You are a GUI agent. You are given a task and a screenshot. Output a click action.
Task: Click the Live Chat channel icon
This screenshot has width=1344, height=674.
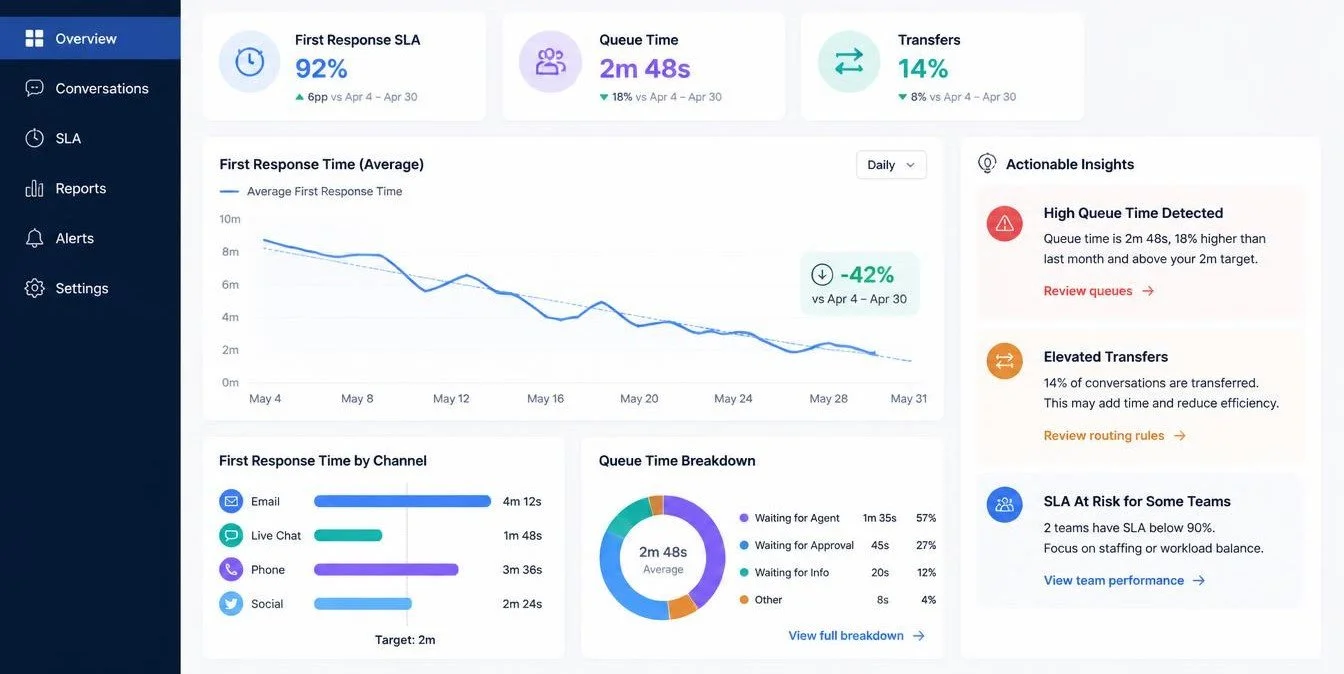pos(231,535)
